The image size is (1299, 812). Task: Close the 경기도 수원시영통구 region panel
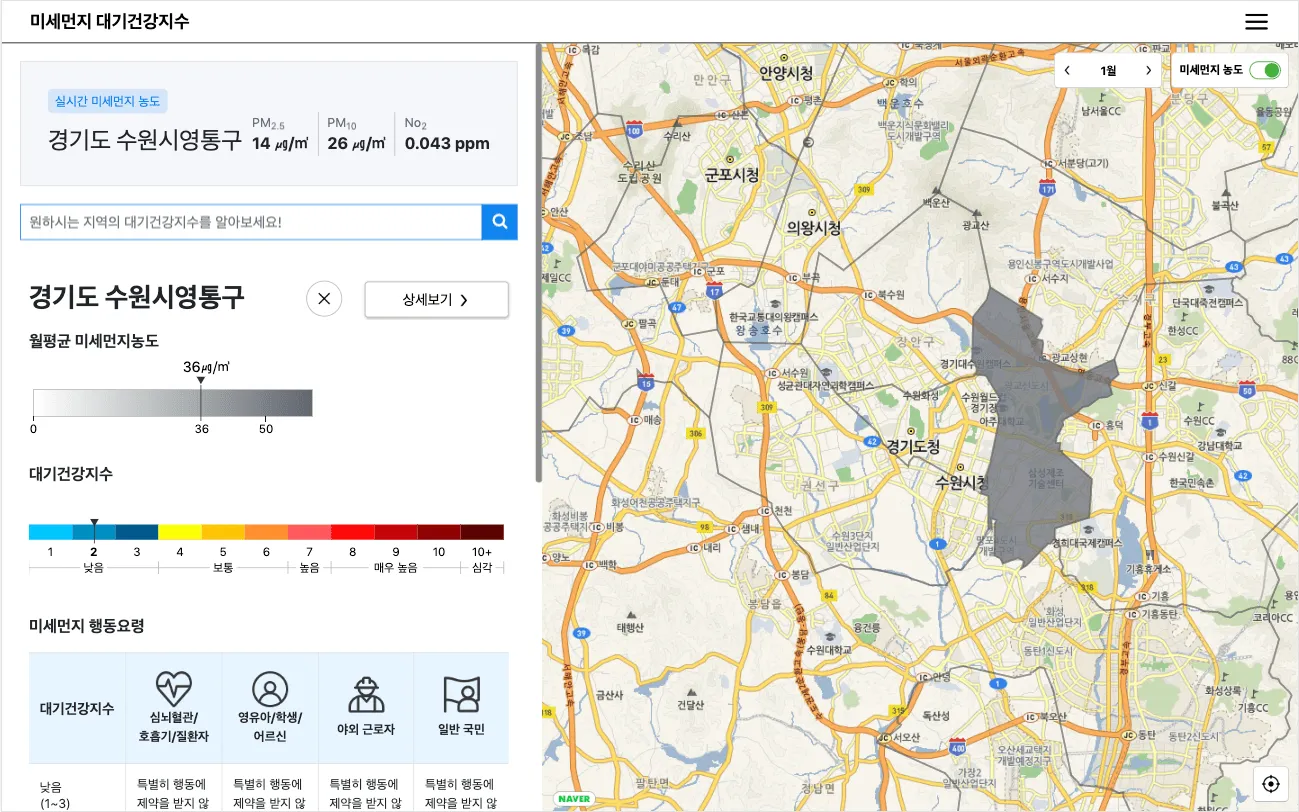point(324,299)
